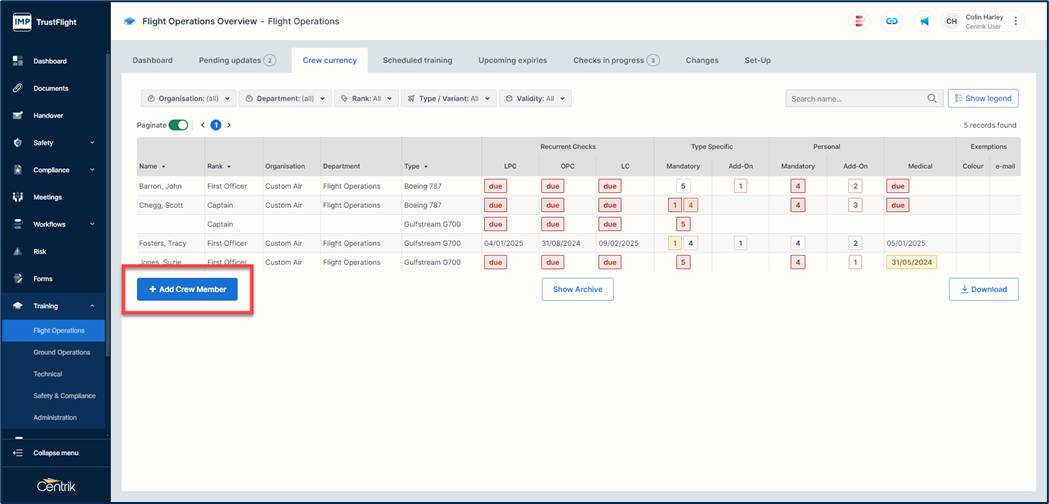Viewport: 1049px width, 504px height.
Task: Open the Changes tab
Action: (702, 60)
